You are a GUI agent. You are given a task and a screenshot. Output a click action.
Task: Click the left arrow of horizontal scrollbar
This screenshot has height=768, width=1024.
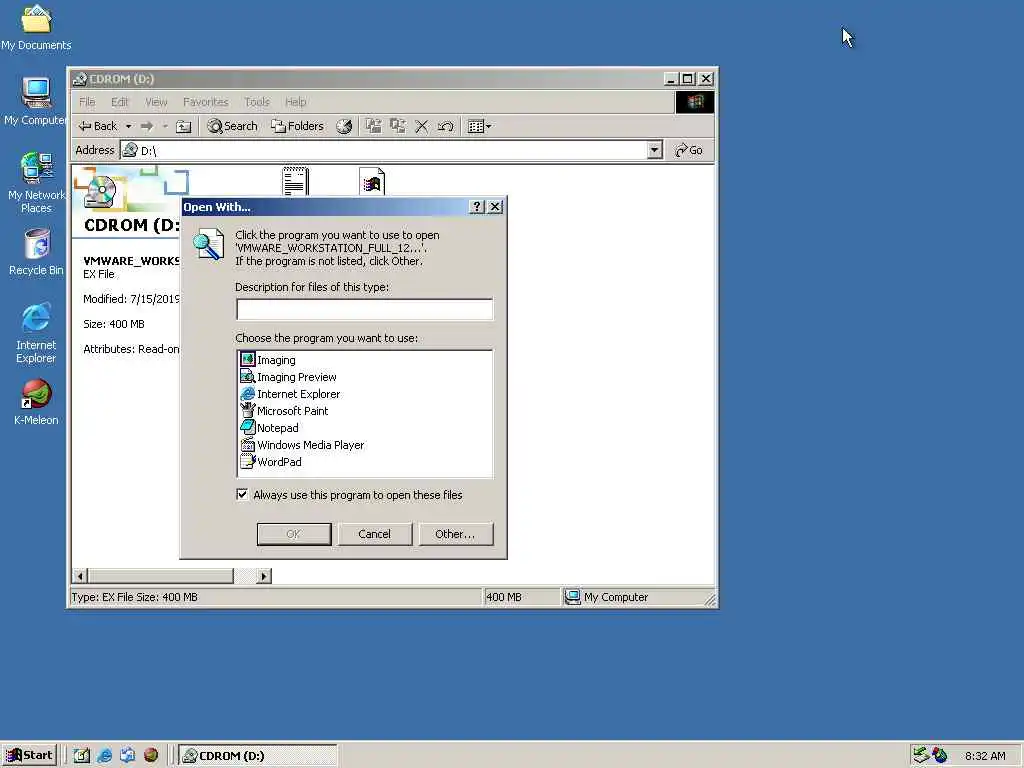click(80, 576)
